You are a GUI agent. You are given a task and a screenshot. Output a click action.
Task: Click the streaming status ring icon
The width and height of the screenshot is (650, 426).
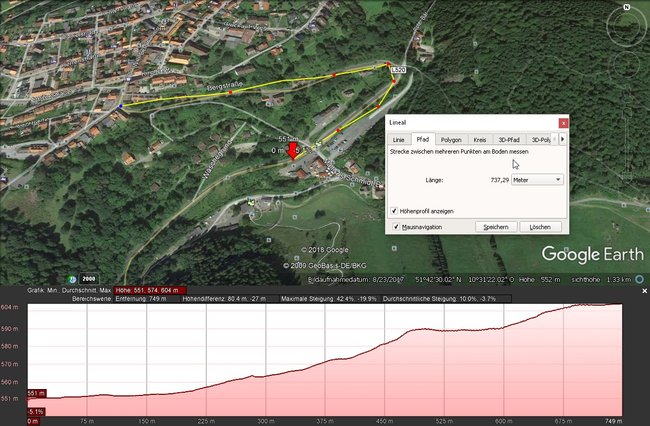640,279
